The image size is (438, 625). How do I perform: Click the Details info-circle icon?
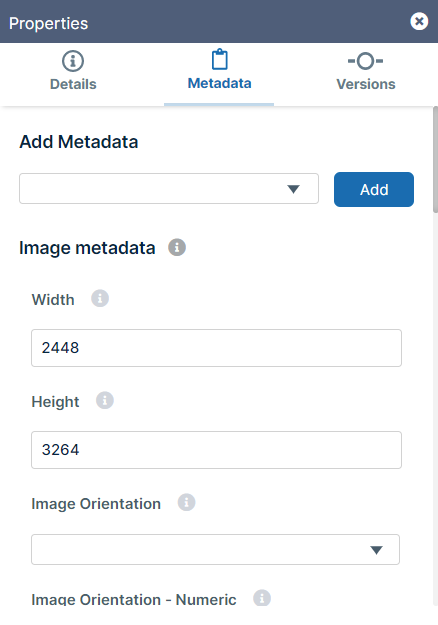[x=73, y=61]
